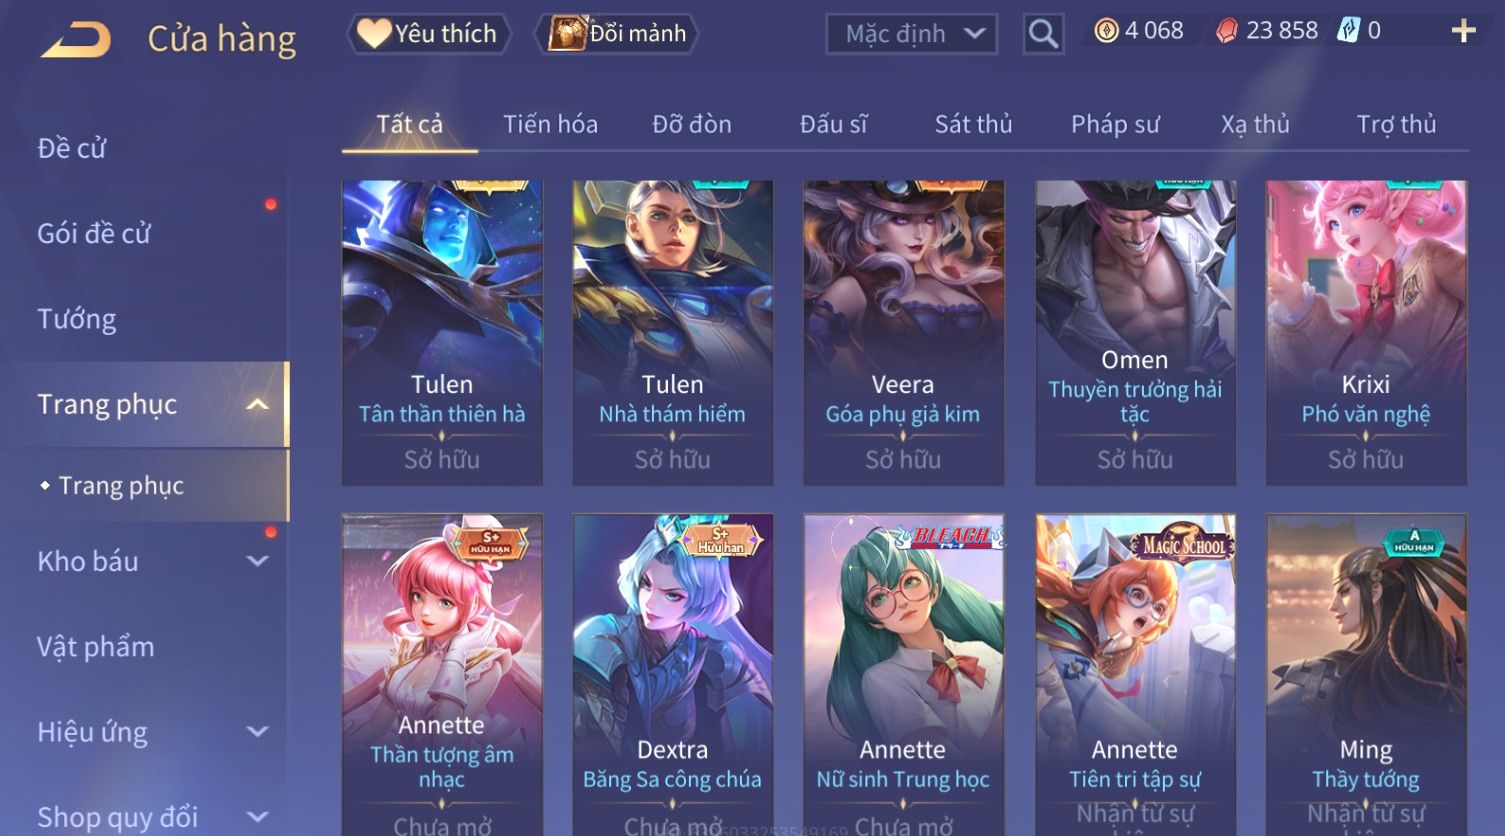Open the search magnifier icon
1505x836 pixels.
point(1043,35)
